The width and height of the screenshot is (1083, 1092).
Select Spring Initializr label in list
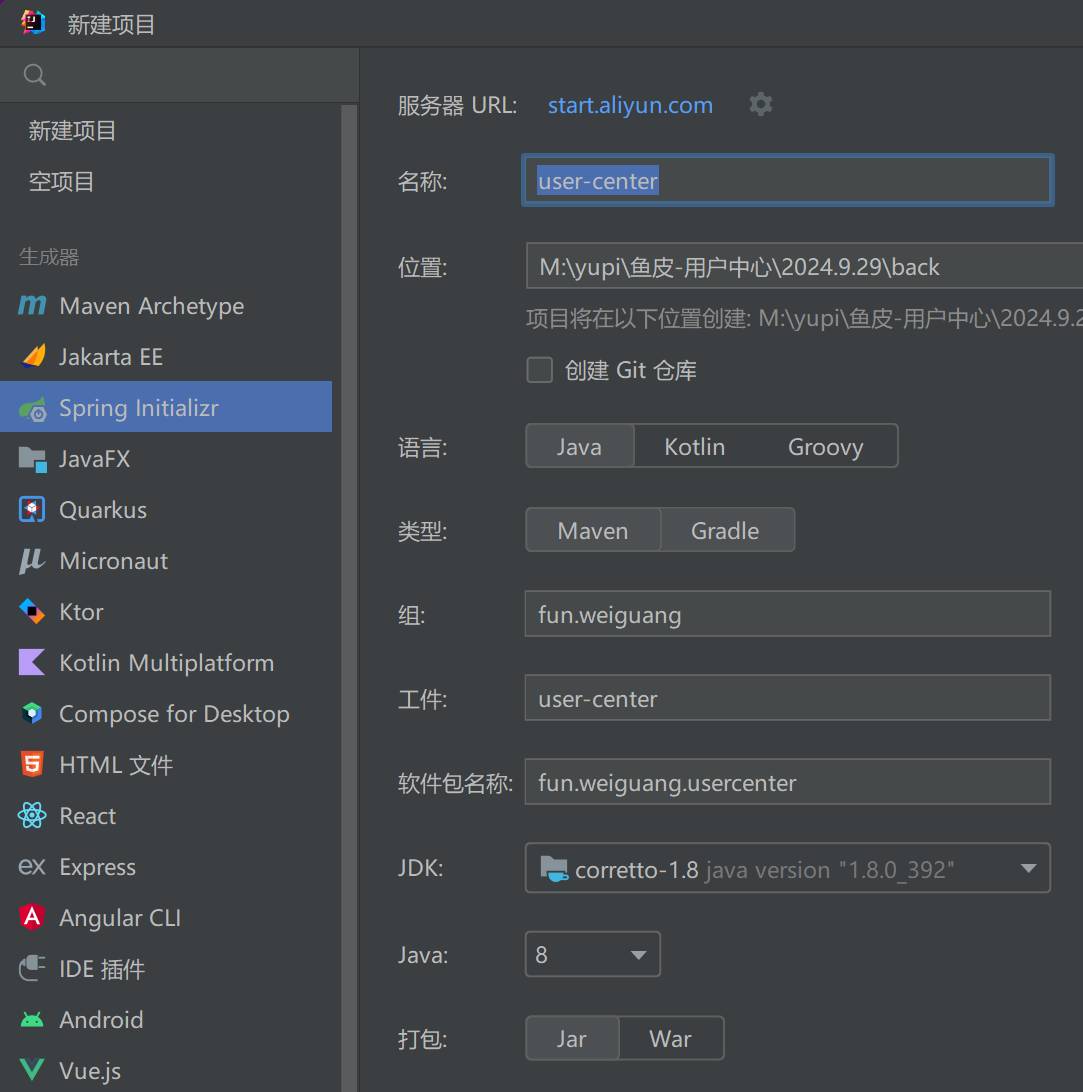click(139, 408)
